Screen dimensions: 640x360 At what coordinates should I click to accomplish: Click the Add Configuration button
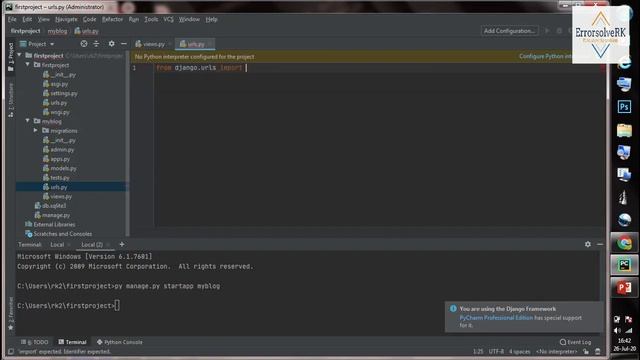pos(509,31)
